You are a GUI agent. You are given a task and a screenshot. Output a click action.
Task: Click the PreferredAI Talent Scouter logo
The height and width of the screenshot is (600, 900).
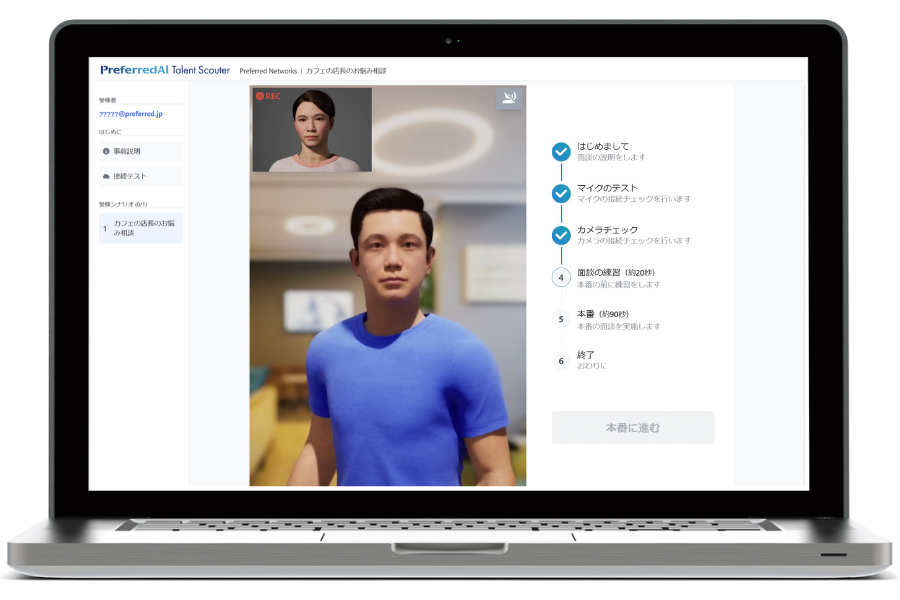pos(165,70)
